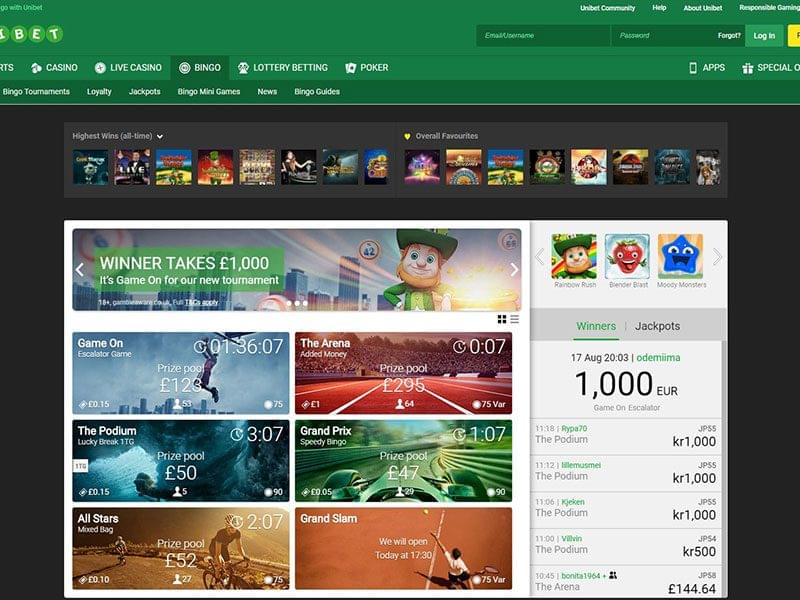
Task: Click the Log in button
Action: point(764,36)
